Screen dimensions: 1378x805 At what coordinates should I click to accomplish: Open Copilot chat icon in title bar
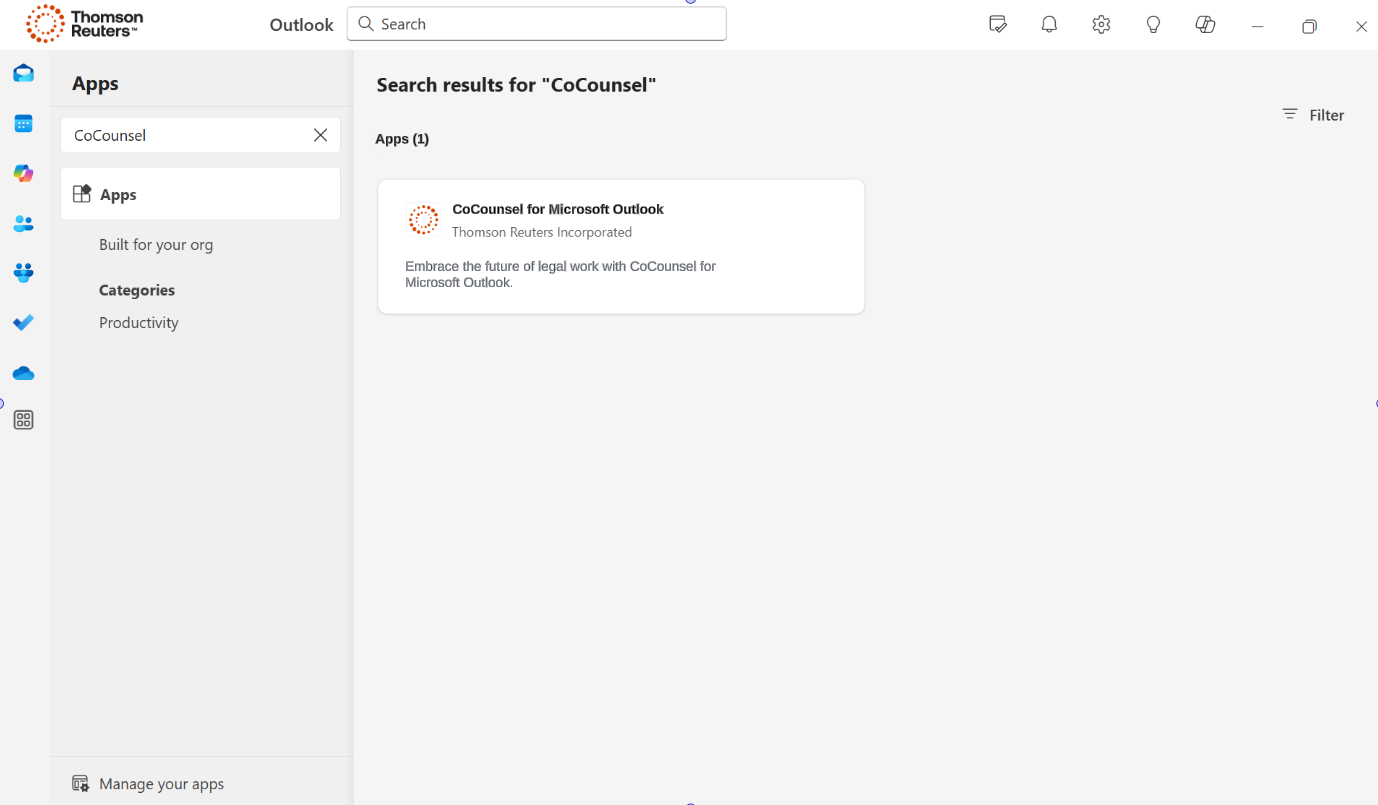(x=1205, y=25)
